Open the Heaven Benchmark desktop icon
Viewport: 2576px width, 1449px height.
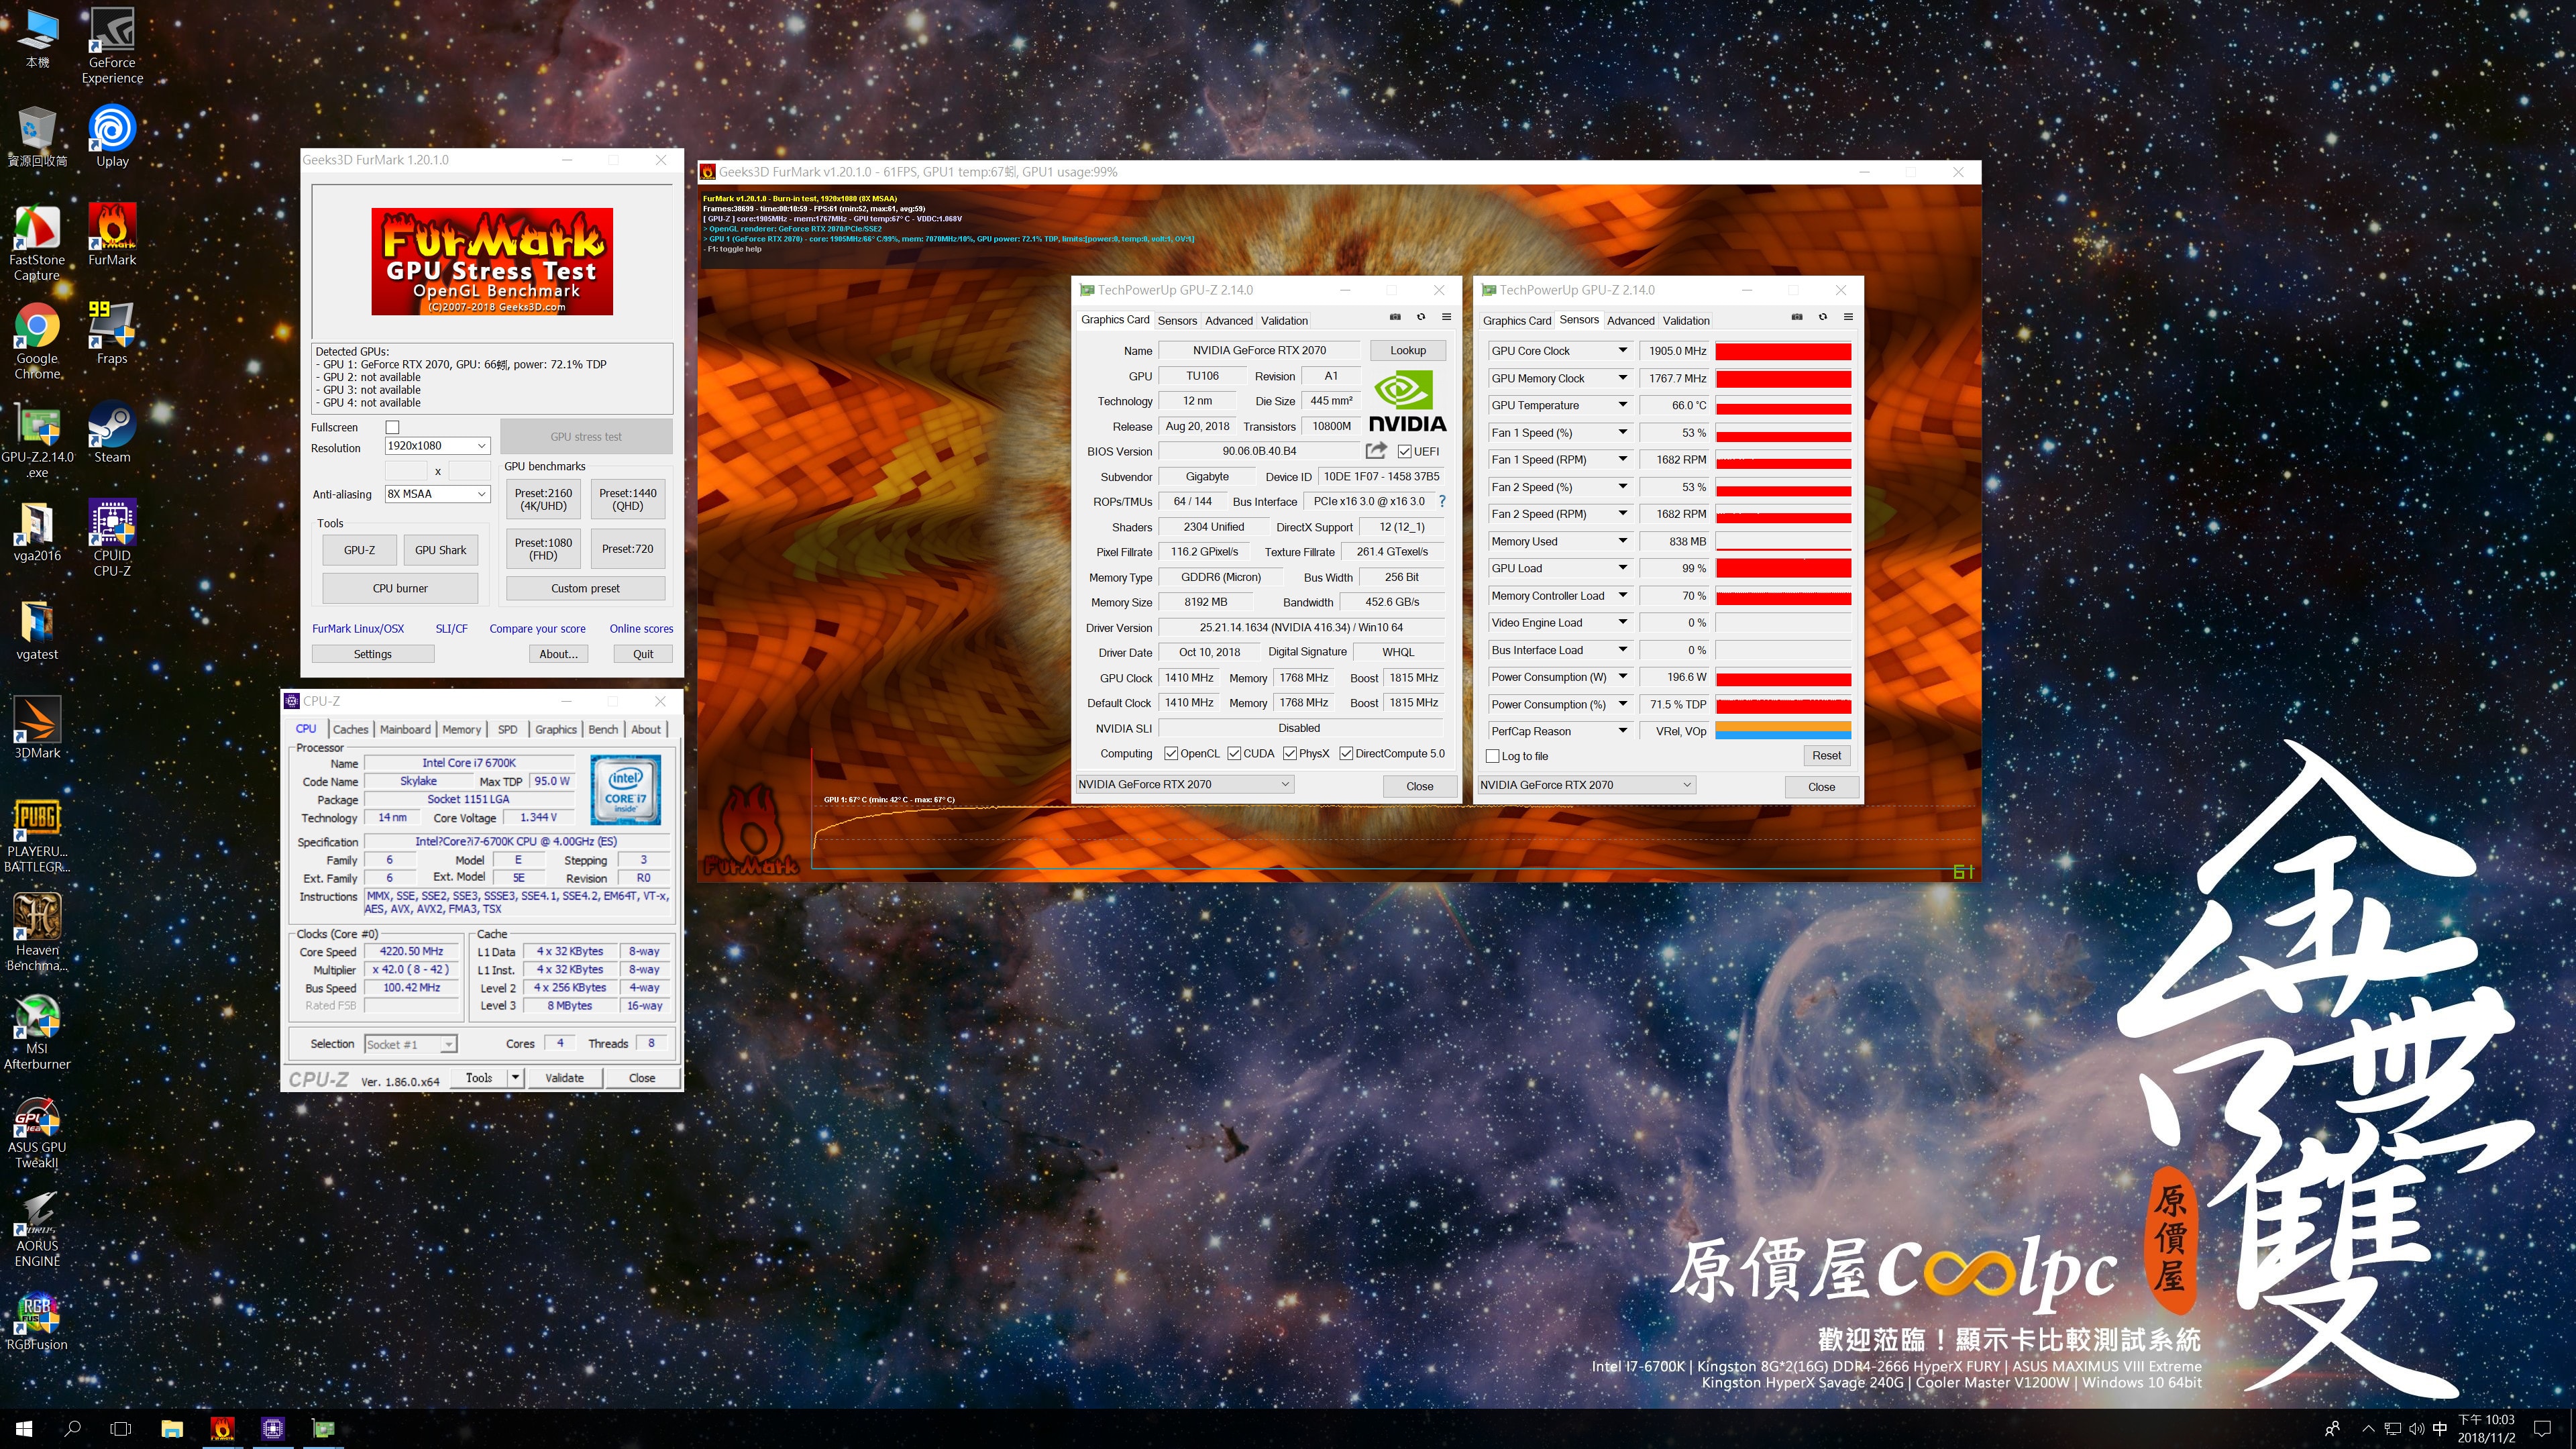37,933
